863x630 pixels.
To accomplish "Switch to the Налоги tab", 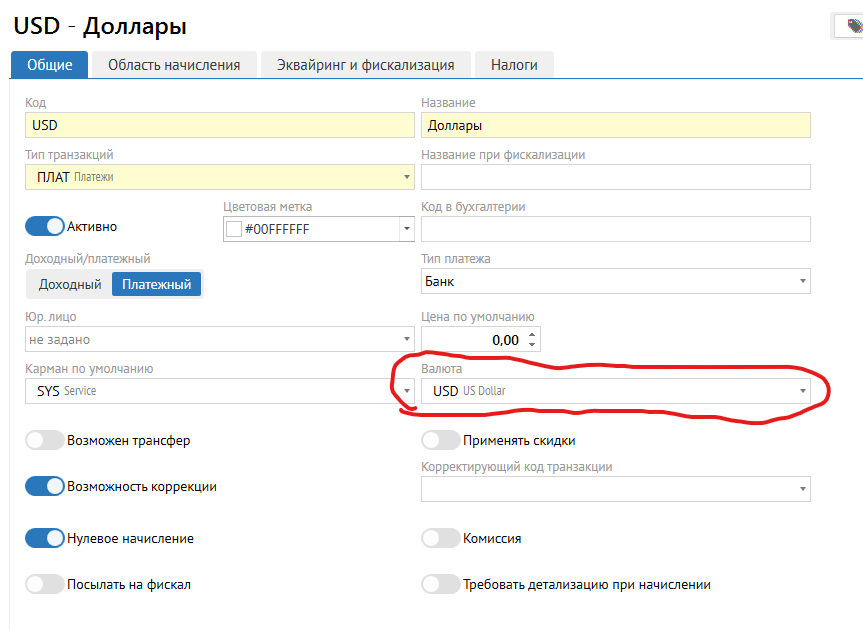I will (x=514, y=65).
